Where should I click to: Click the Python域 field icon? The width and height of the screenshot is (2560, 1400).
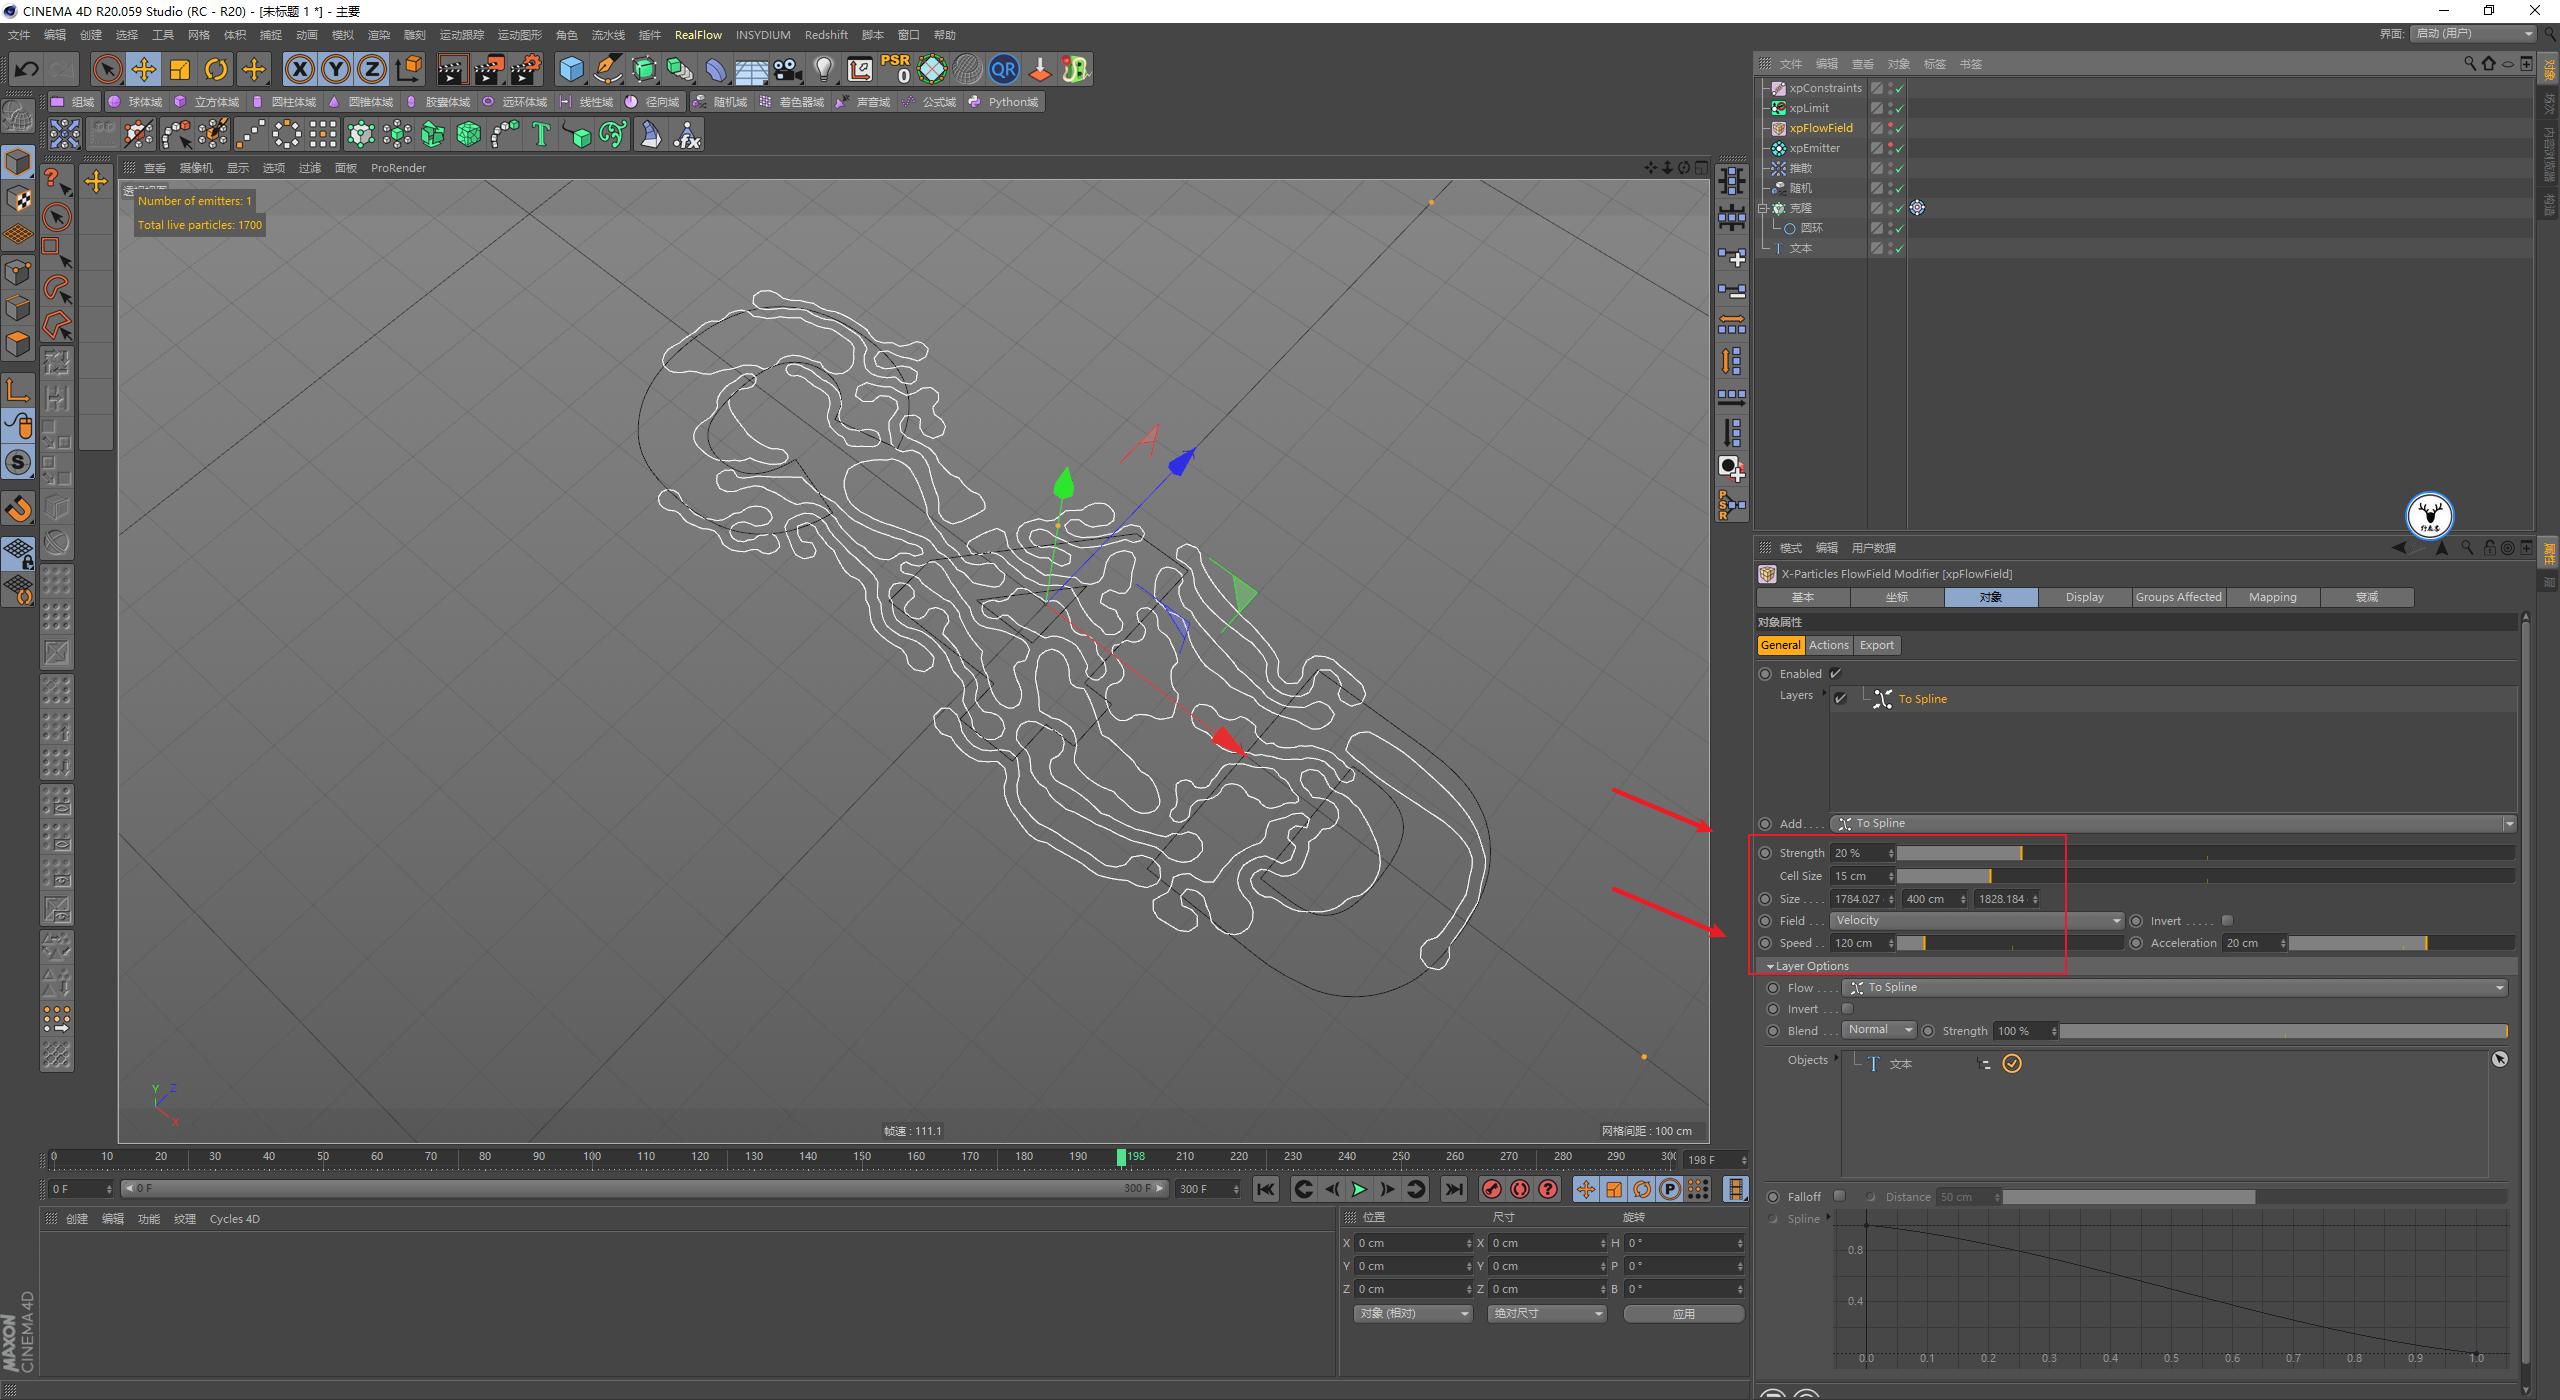(x=975, y=101)
